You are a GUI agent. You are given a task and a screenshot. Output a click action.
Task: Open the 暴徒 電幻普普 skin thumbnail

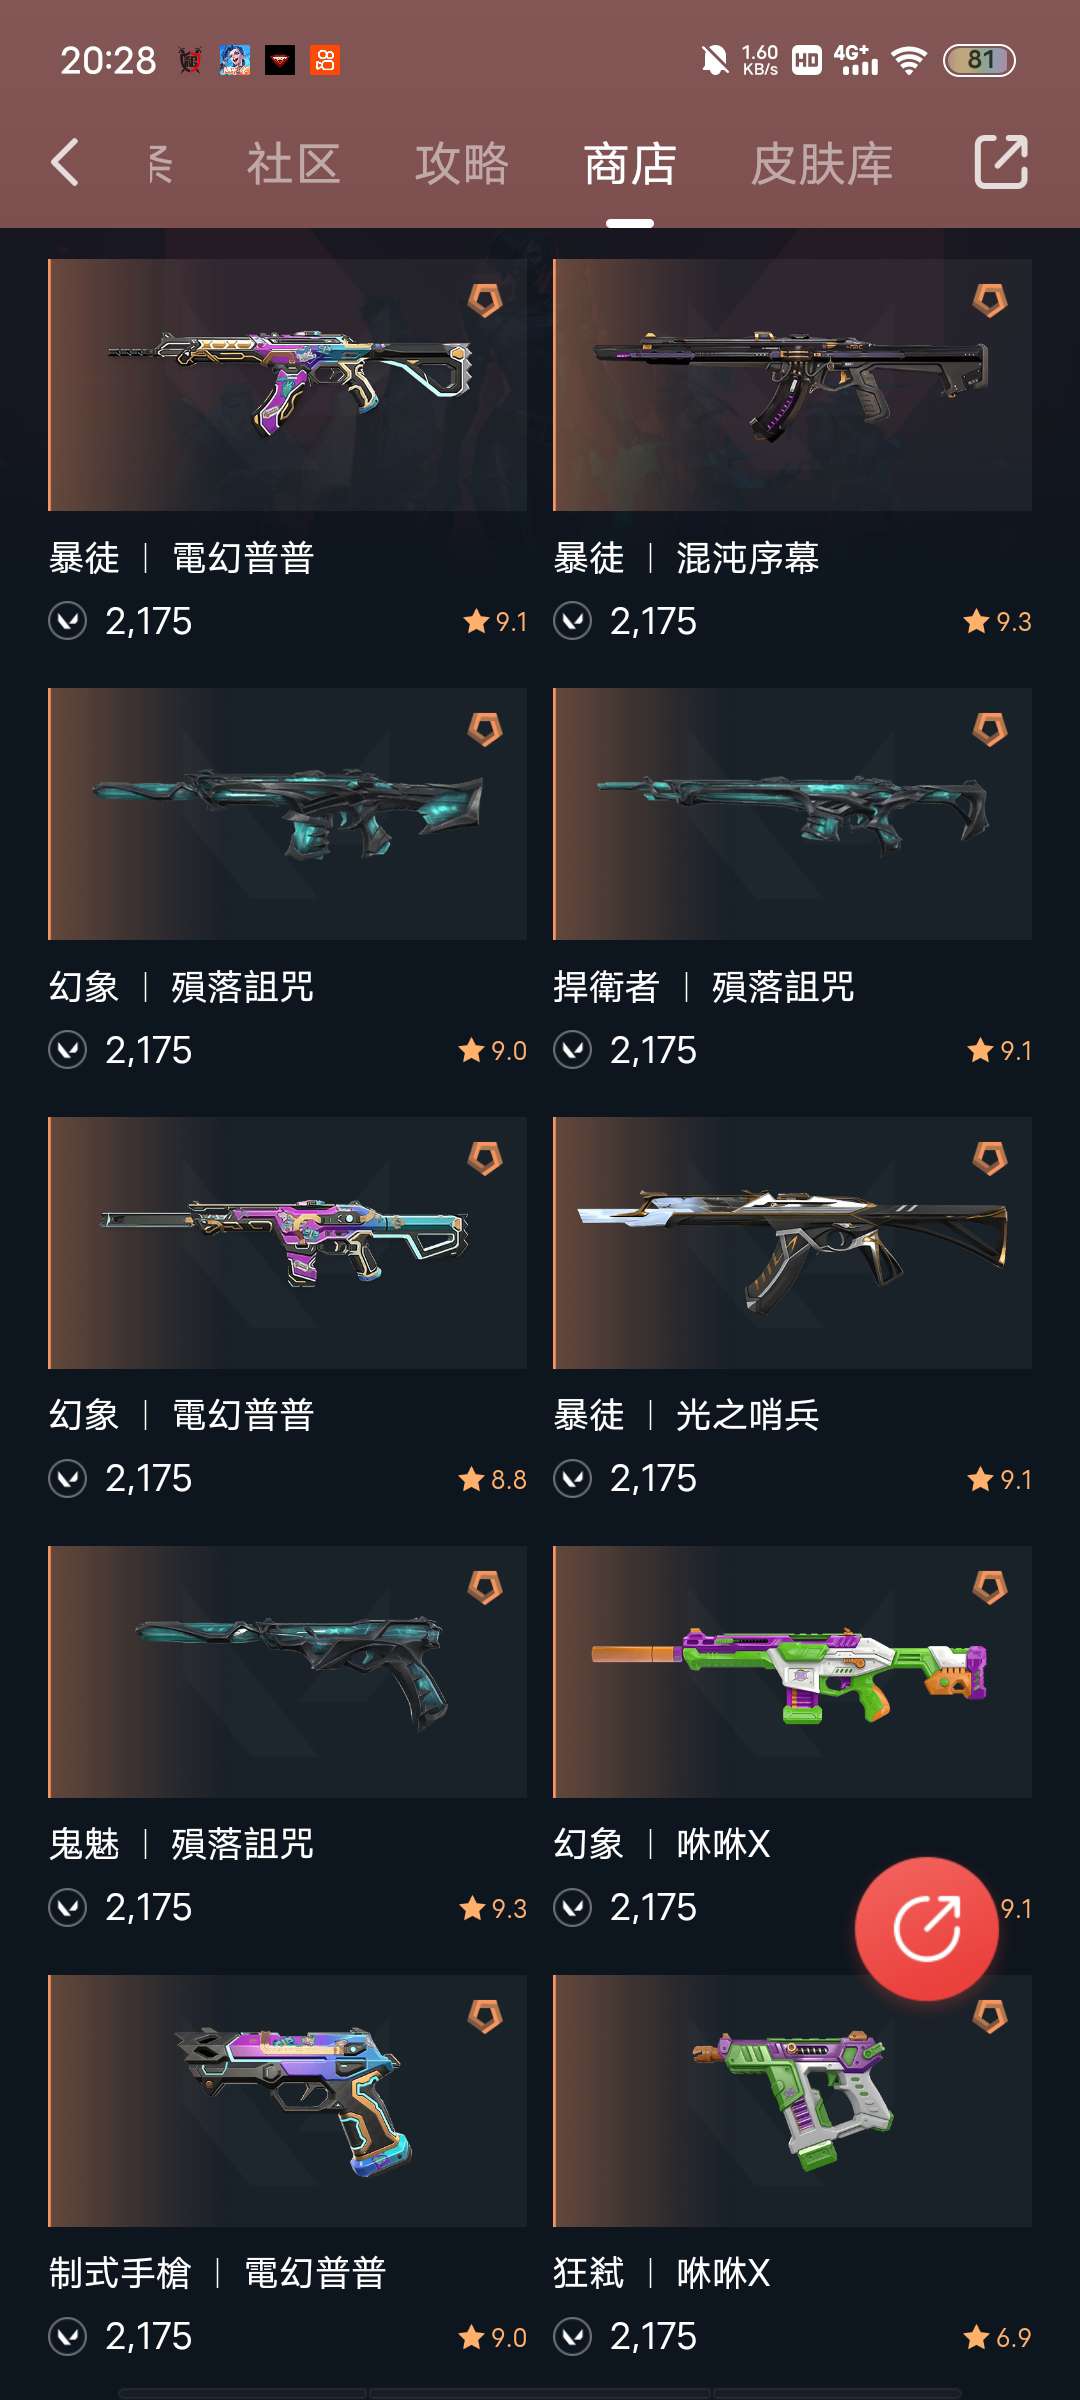288,385
